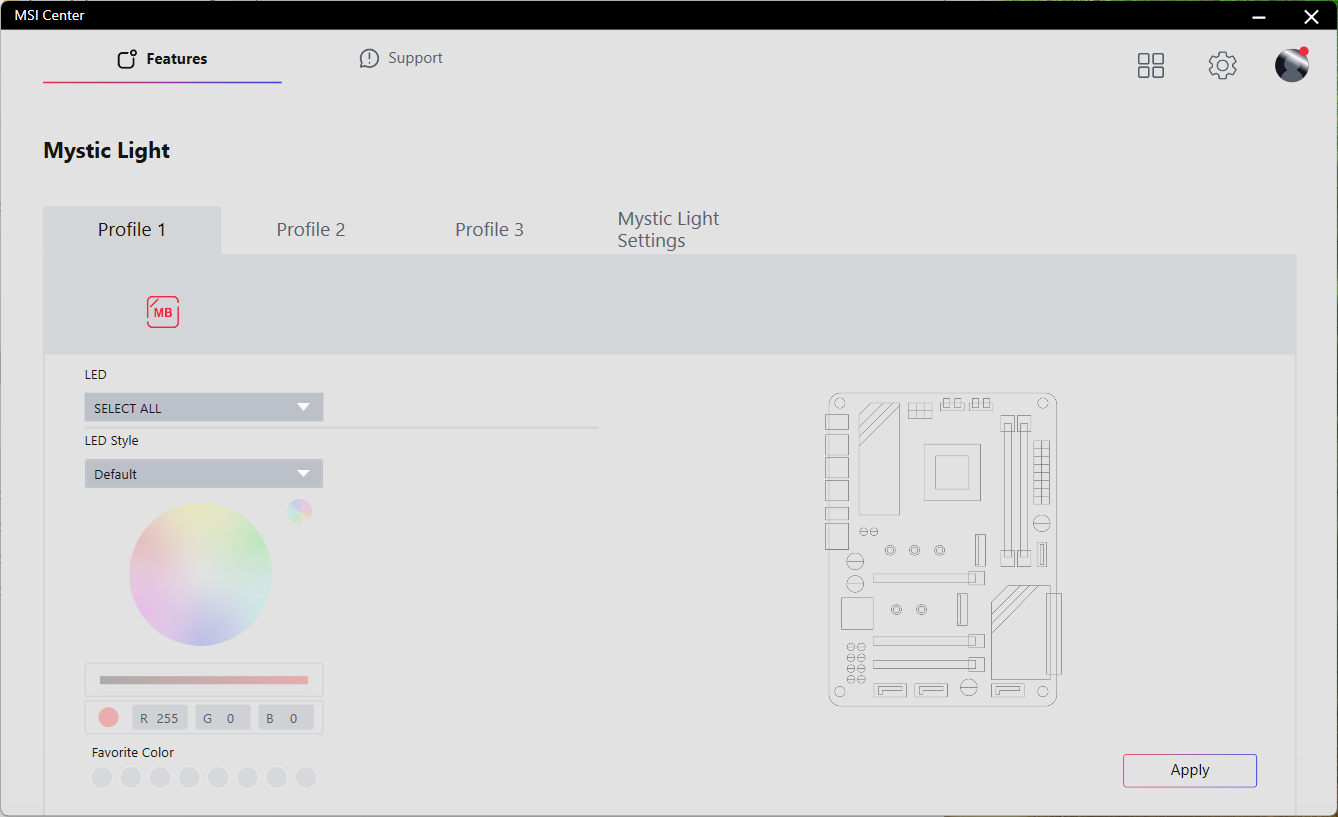Viewport: 1338px width, 817px height.
Task: Click the brightness slider bar
Action: tap(204, 680)
